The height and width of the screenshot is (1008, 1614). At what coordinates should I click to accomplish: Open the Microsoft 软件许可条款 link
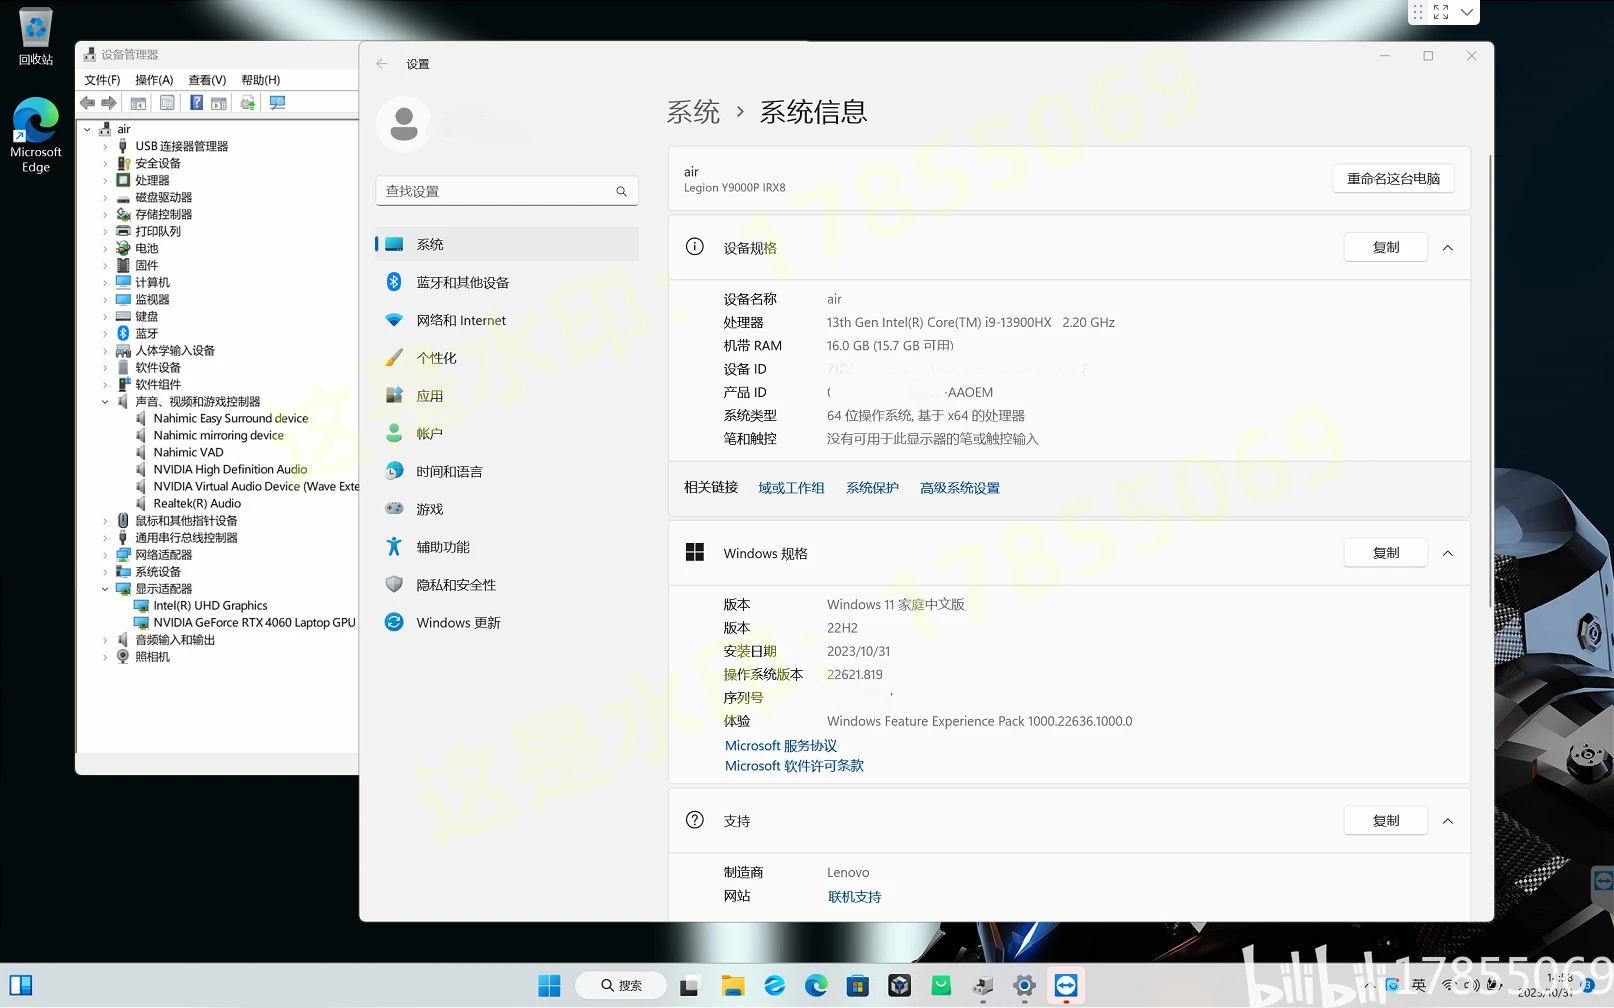click(x=794, y=766)
